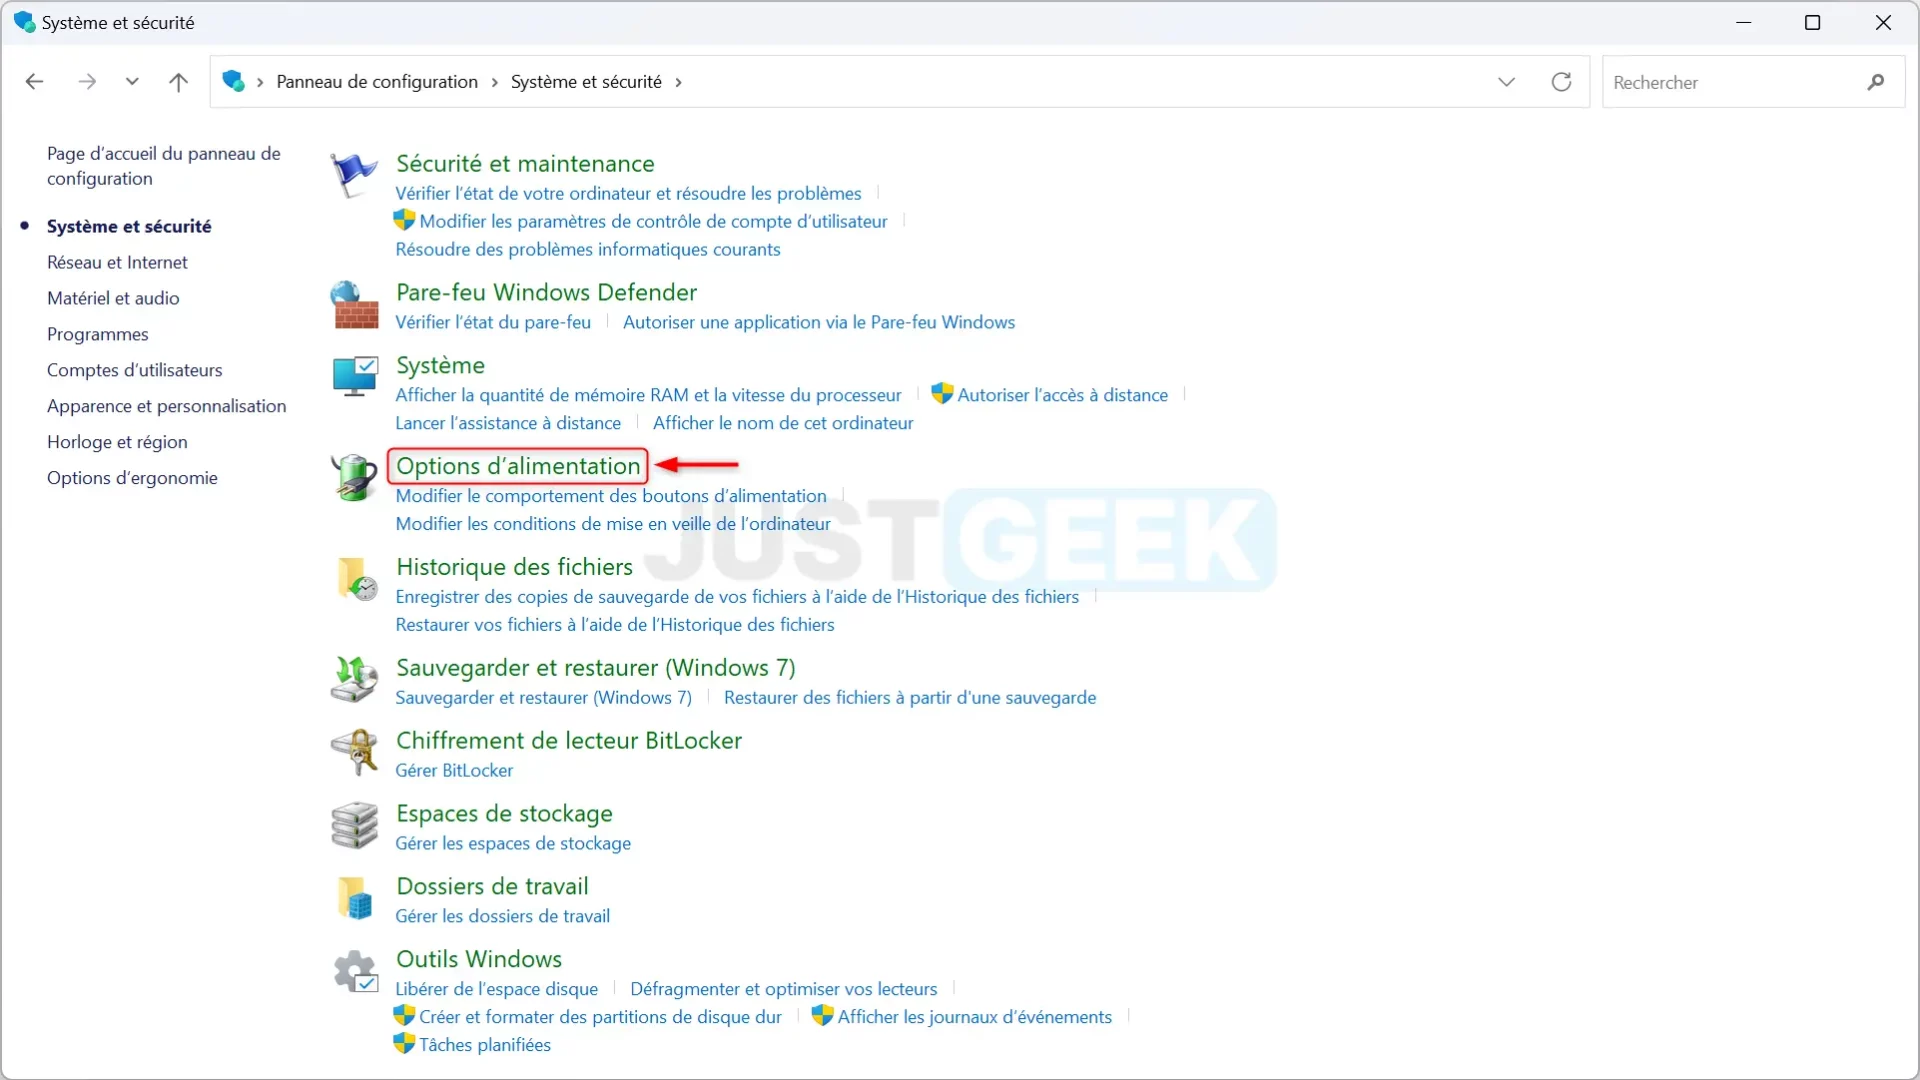The height and width of the screenshot is (1080, 1920).
Task: Click the Control Panel icon in address bar
Action: point(234,82)
